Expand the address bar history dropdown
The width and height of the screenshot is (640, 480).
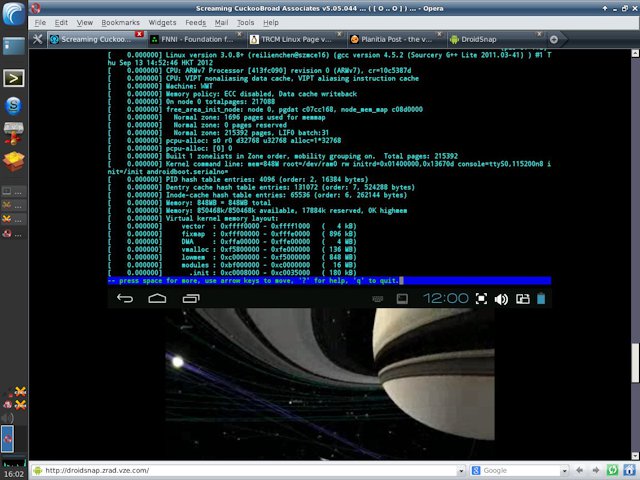[461, 471]
